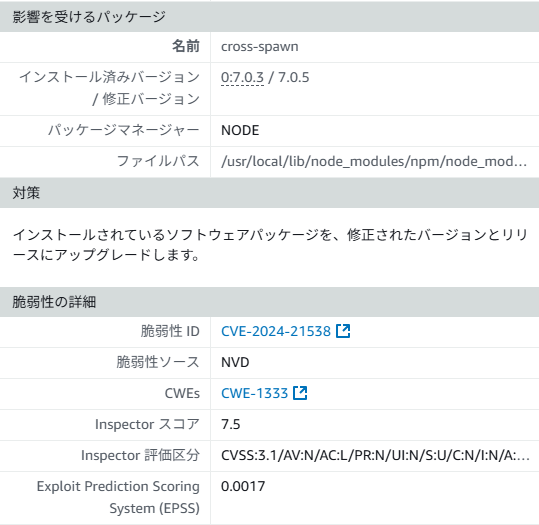The height and width of the screenshot is (525, 539).
Task: Click the パッケージマネージャー label
Action: pos(124,130)
